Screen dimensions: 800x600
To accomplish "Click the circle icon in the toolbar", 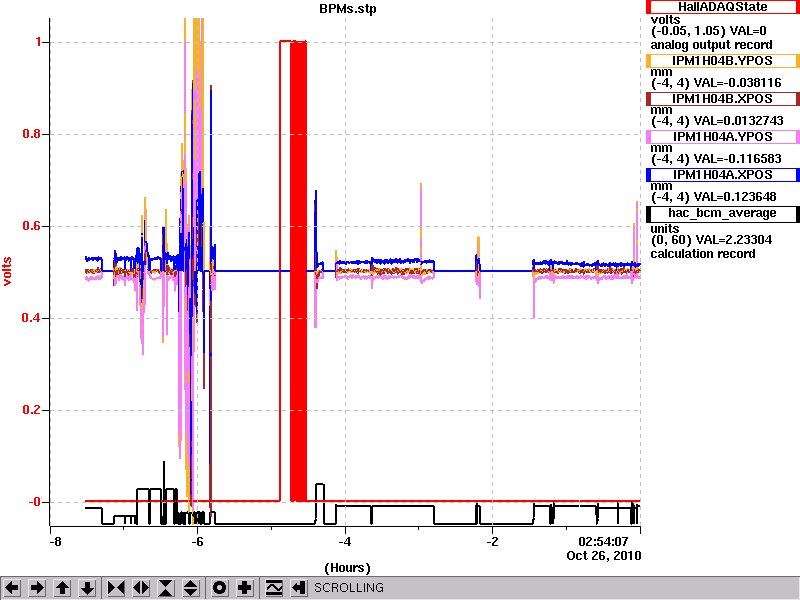I will (x=220, y=588).
